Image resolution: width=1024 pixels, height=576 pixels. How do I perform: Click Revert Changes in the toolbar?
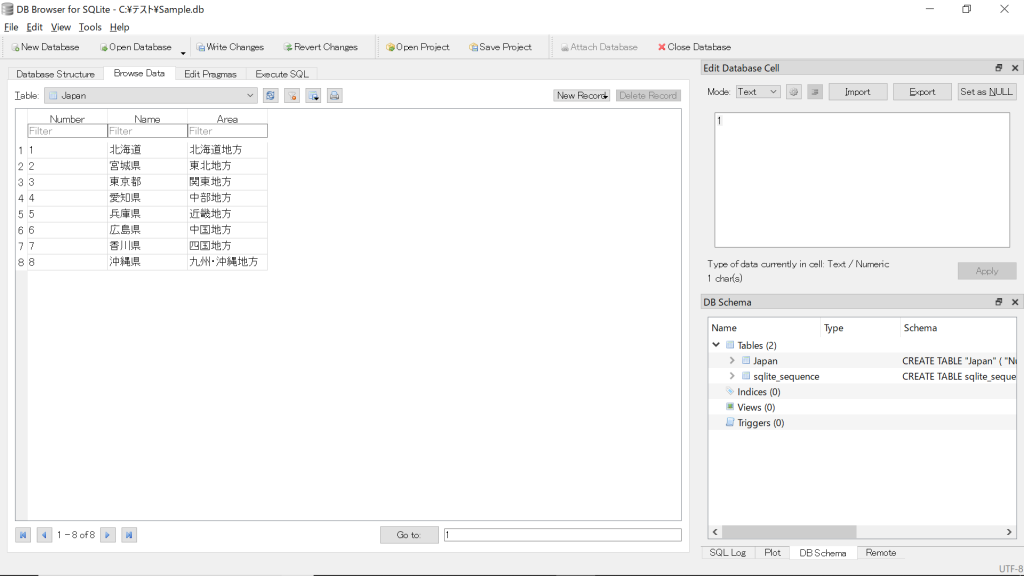tap(321, 47)
